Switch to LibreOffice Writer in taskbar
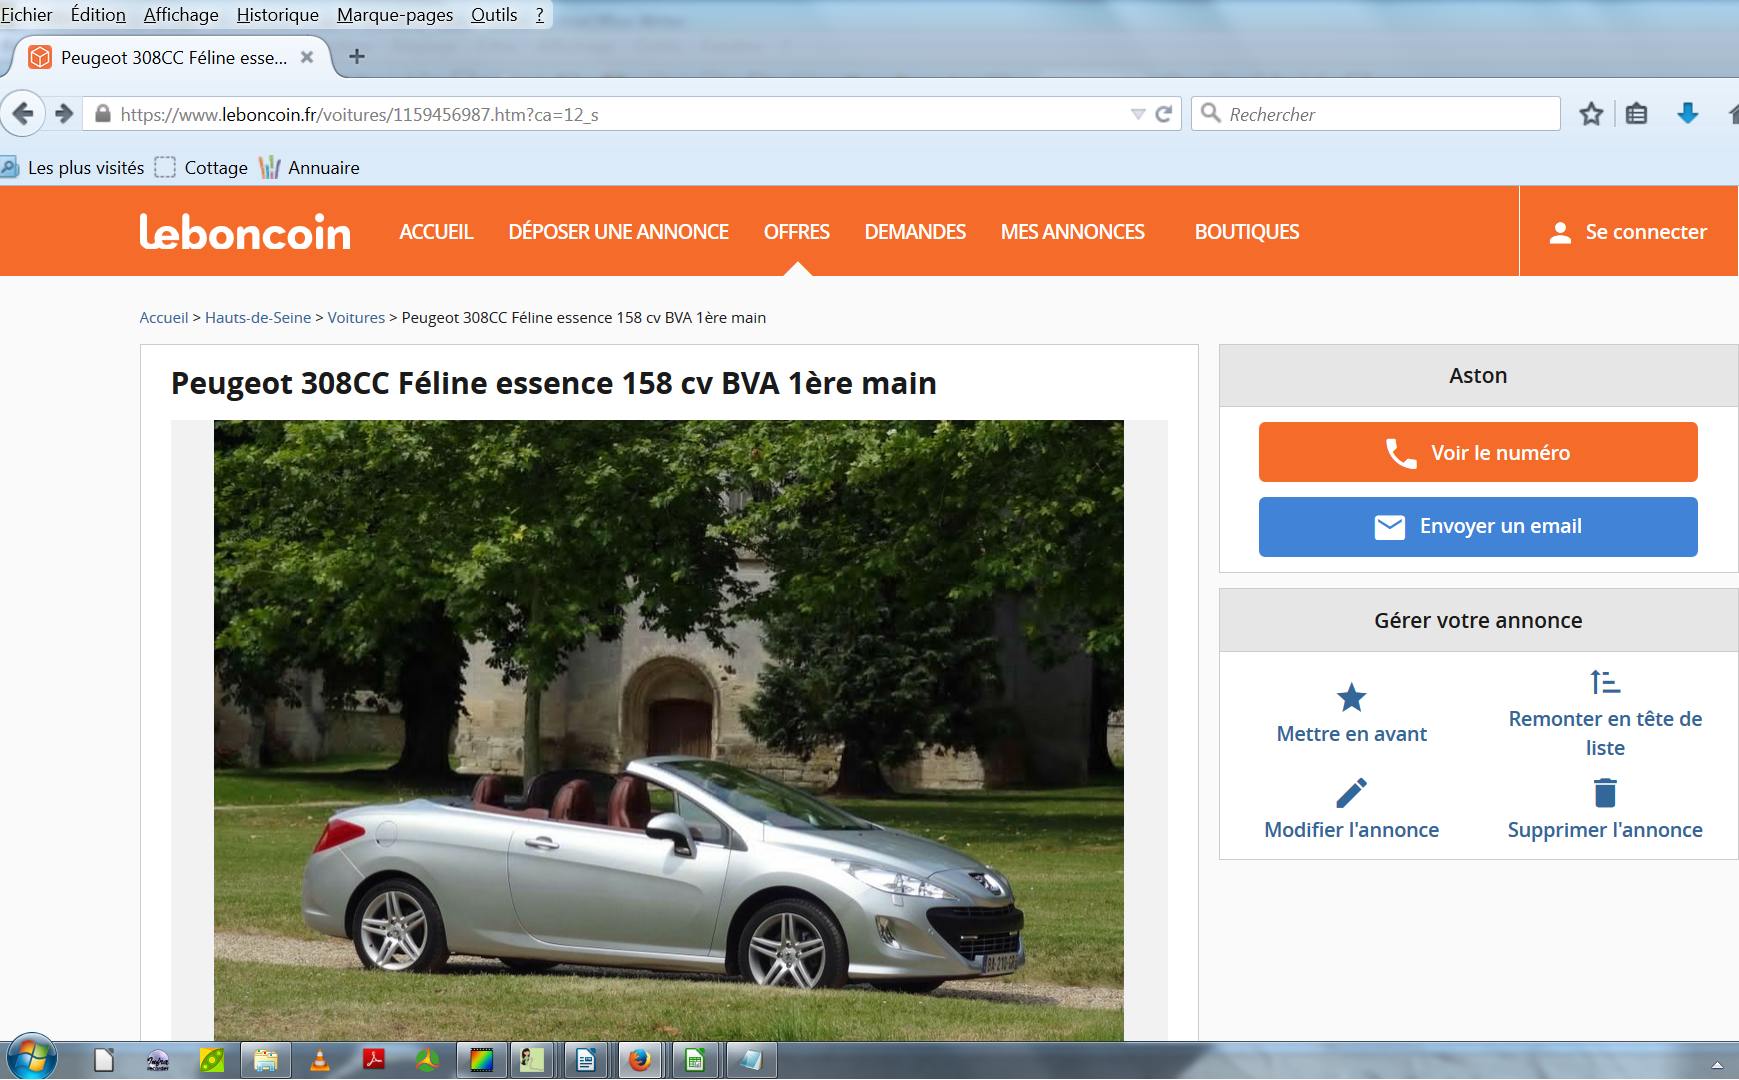This screenshot has height=1080, width=1739. click(x=586, y=1060)
